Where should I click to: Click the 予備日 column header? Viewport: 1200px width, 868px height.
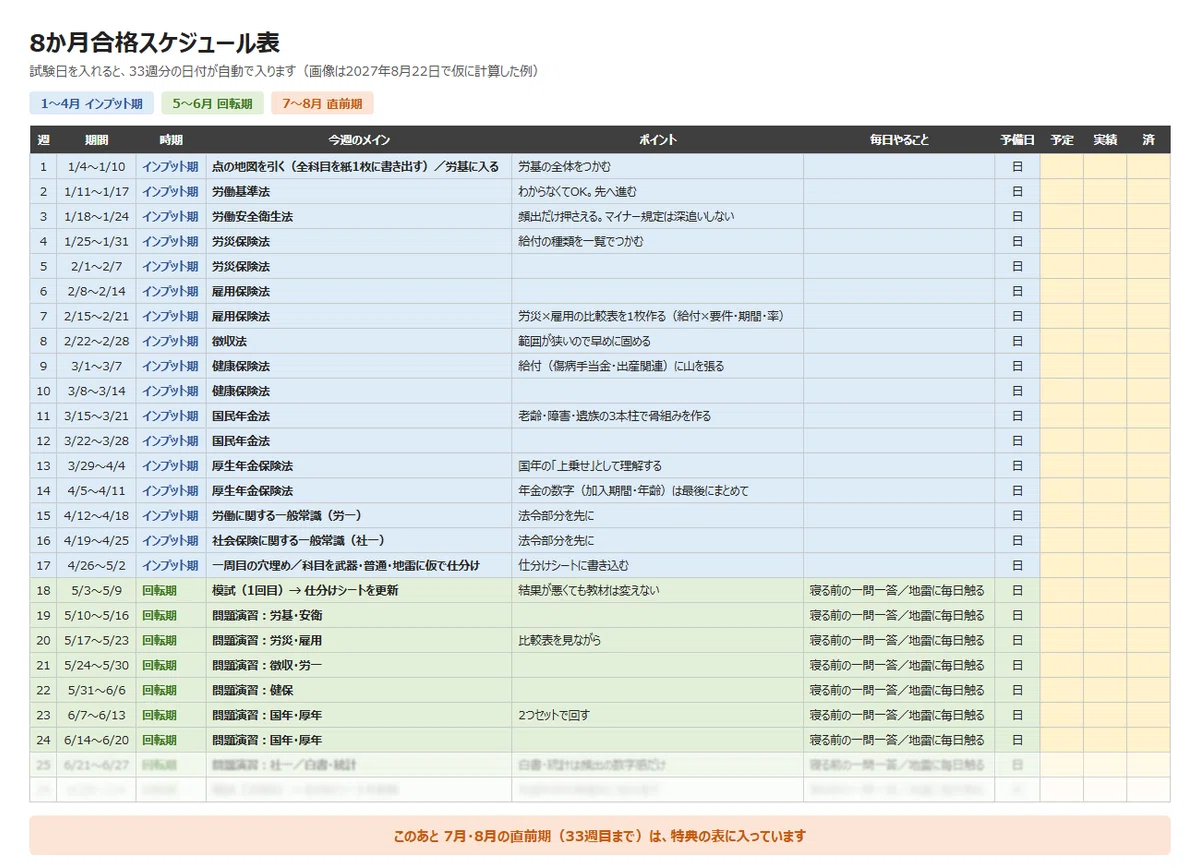pos(1017,140)
